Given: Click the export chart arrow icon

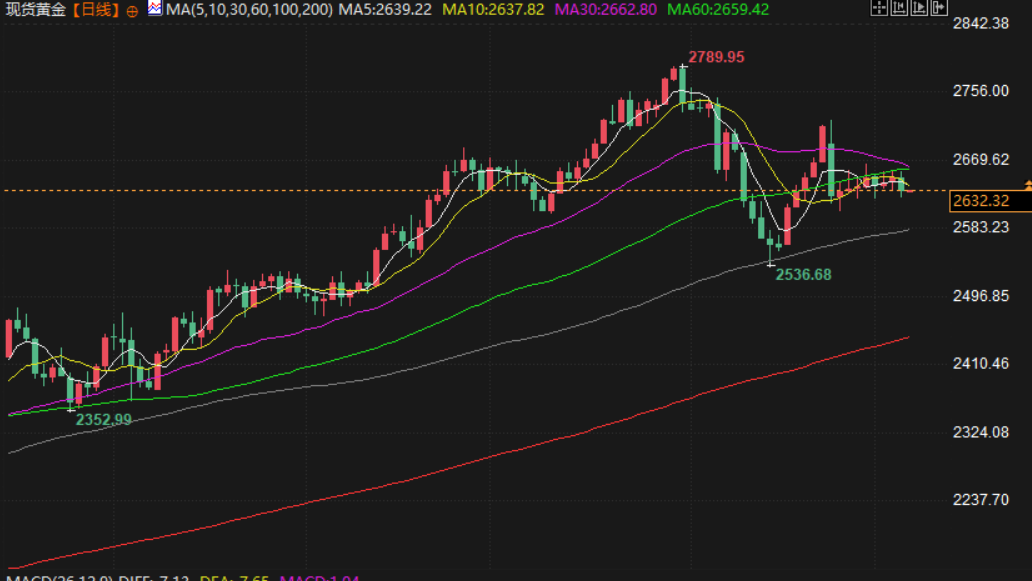Looking at the screenshot, I should pyautogui.click(x=939, y=8).
